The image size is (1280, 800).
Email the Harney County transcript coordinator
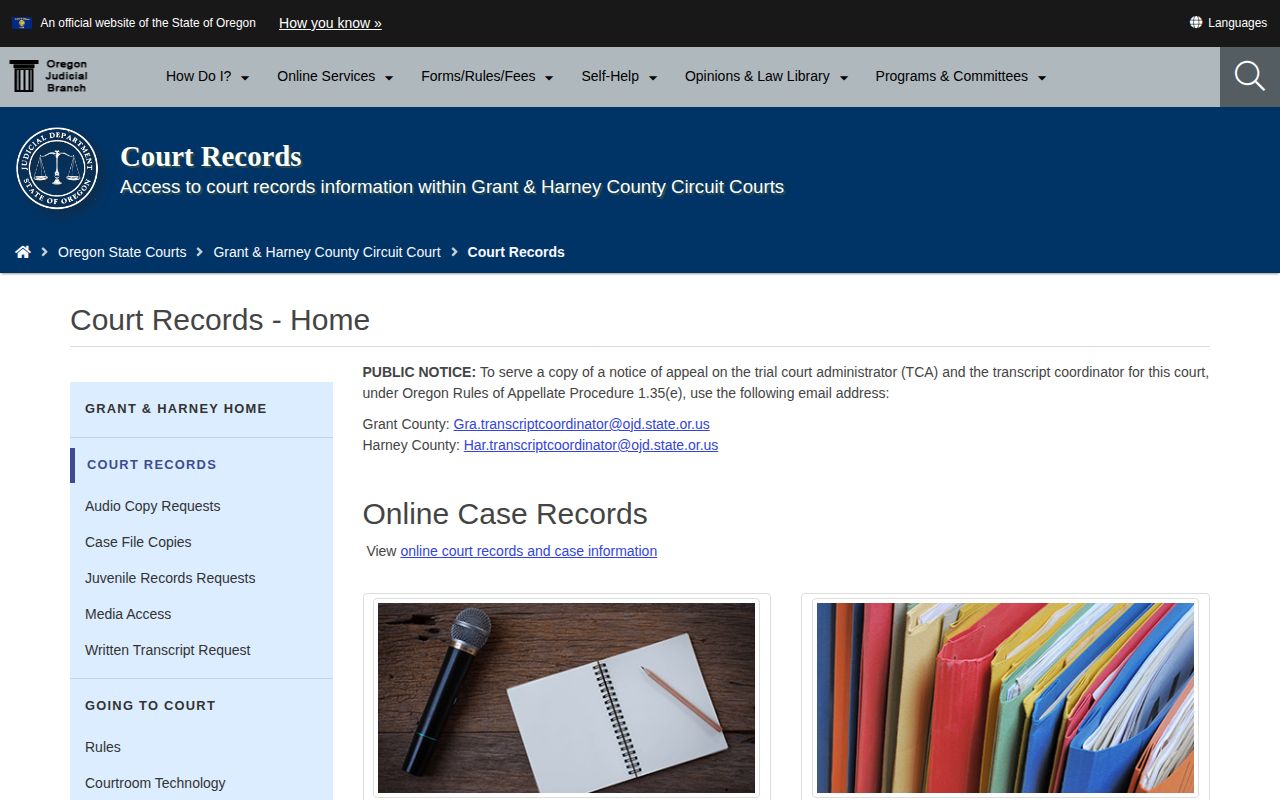[x=591, y=445]
